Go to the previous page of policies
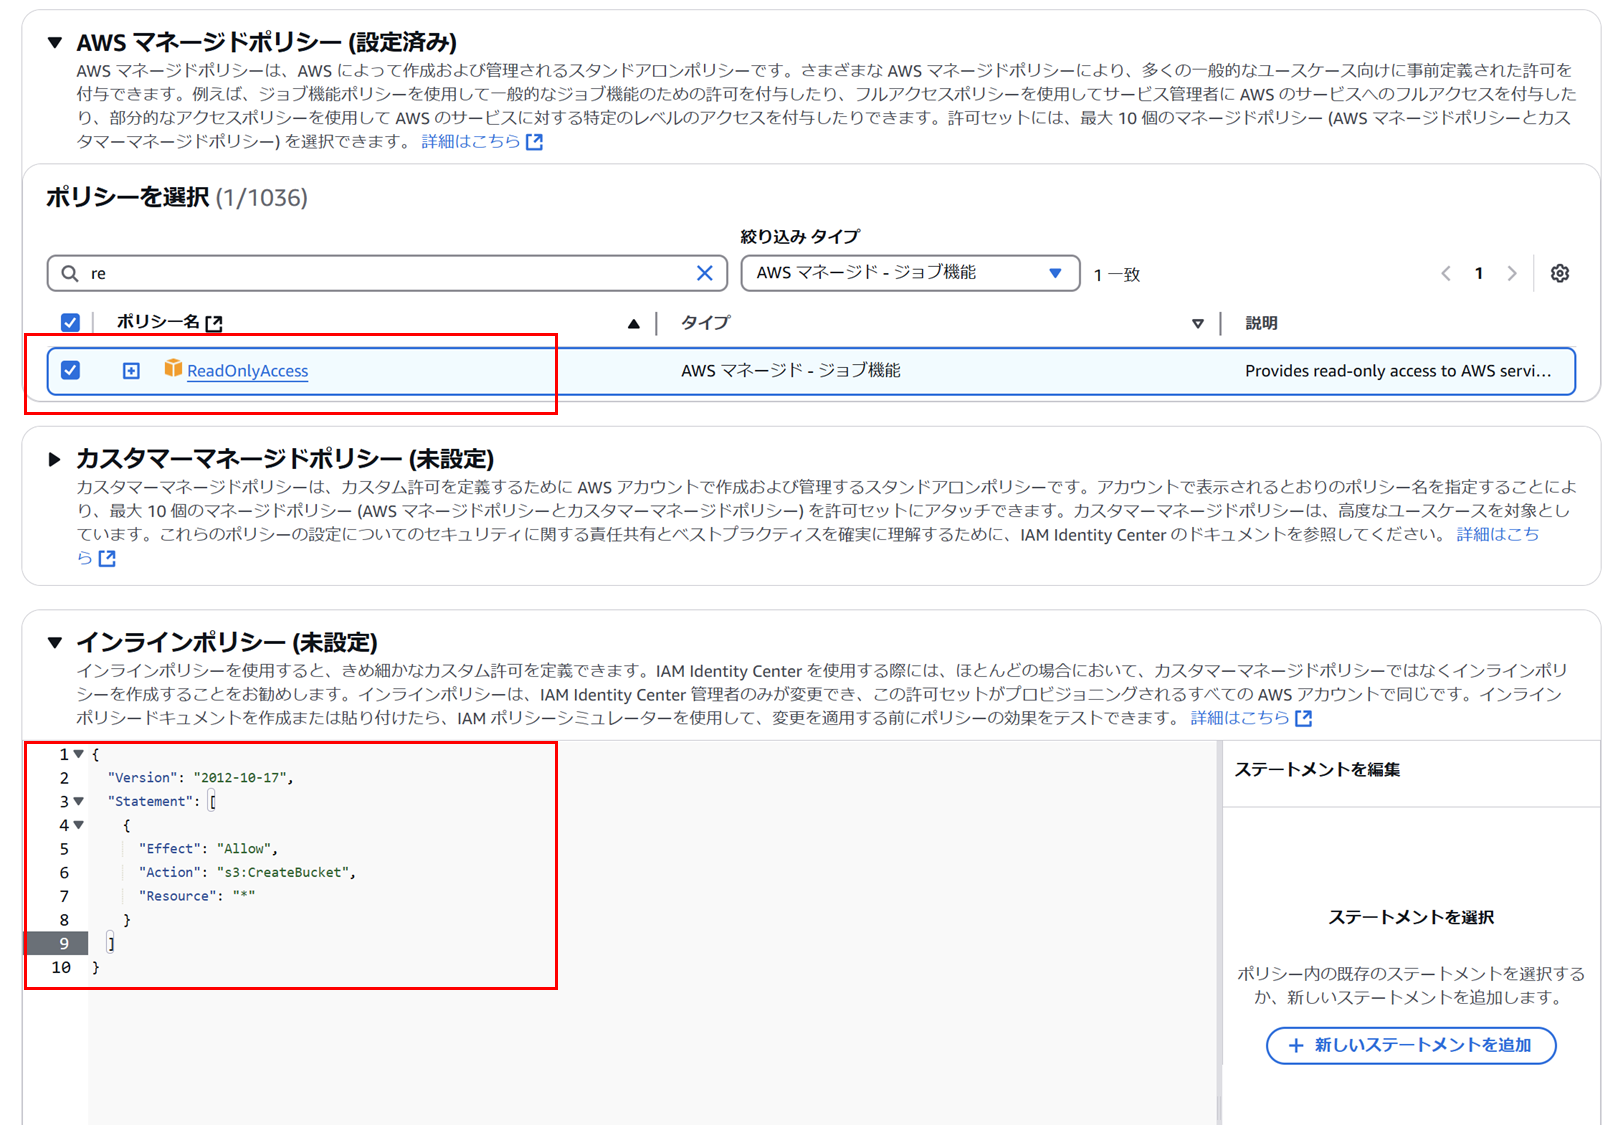This screenshot has width=1618, height=1125. pyautogui.click(x=1446, y=273)
